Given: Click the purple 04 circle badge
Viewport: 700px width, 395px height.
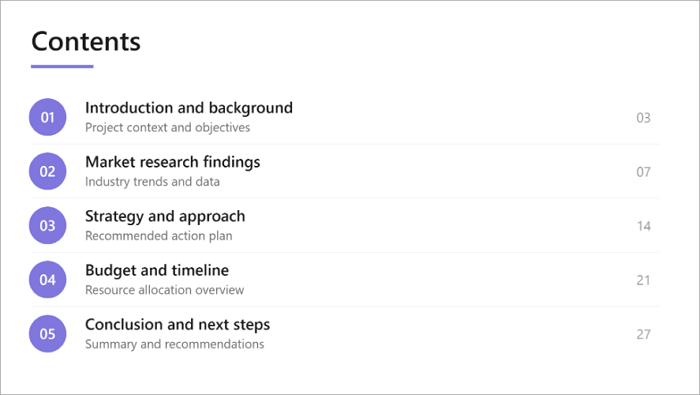Looking at the screenshot, I should point(48,280).
